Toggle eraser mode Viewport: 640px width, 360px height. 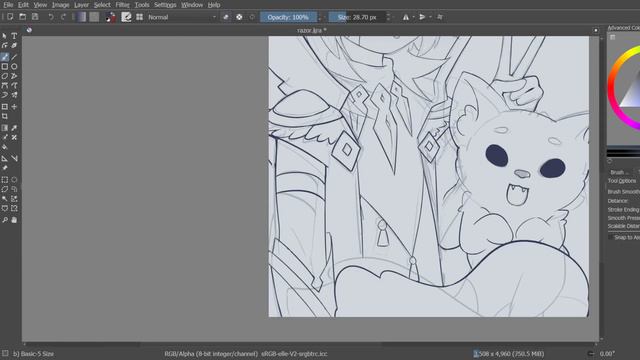coord(226,17)
